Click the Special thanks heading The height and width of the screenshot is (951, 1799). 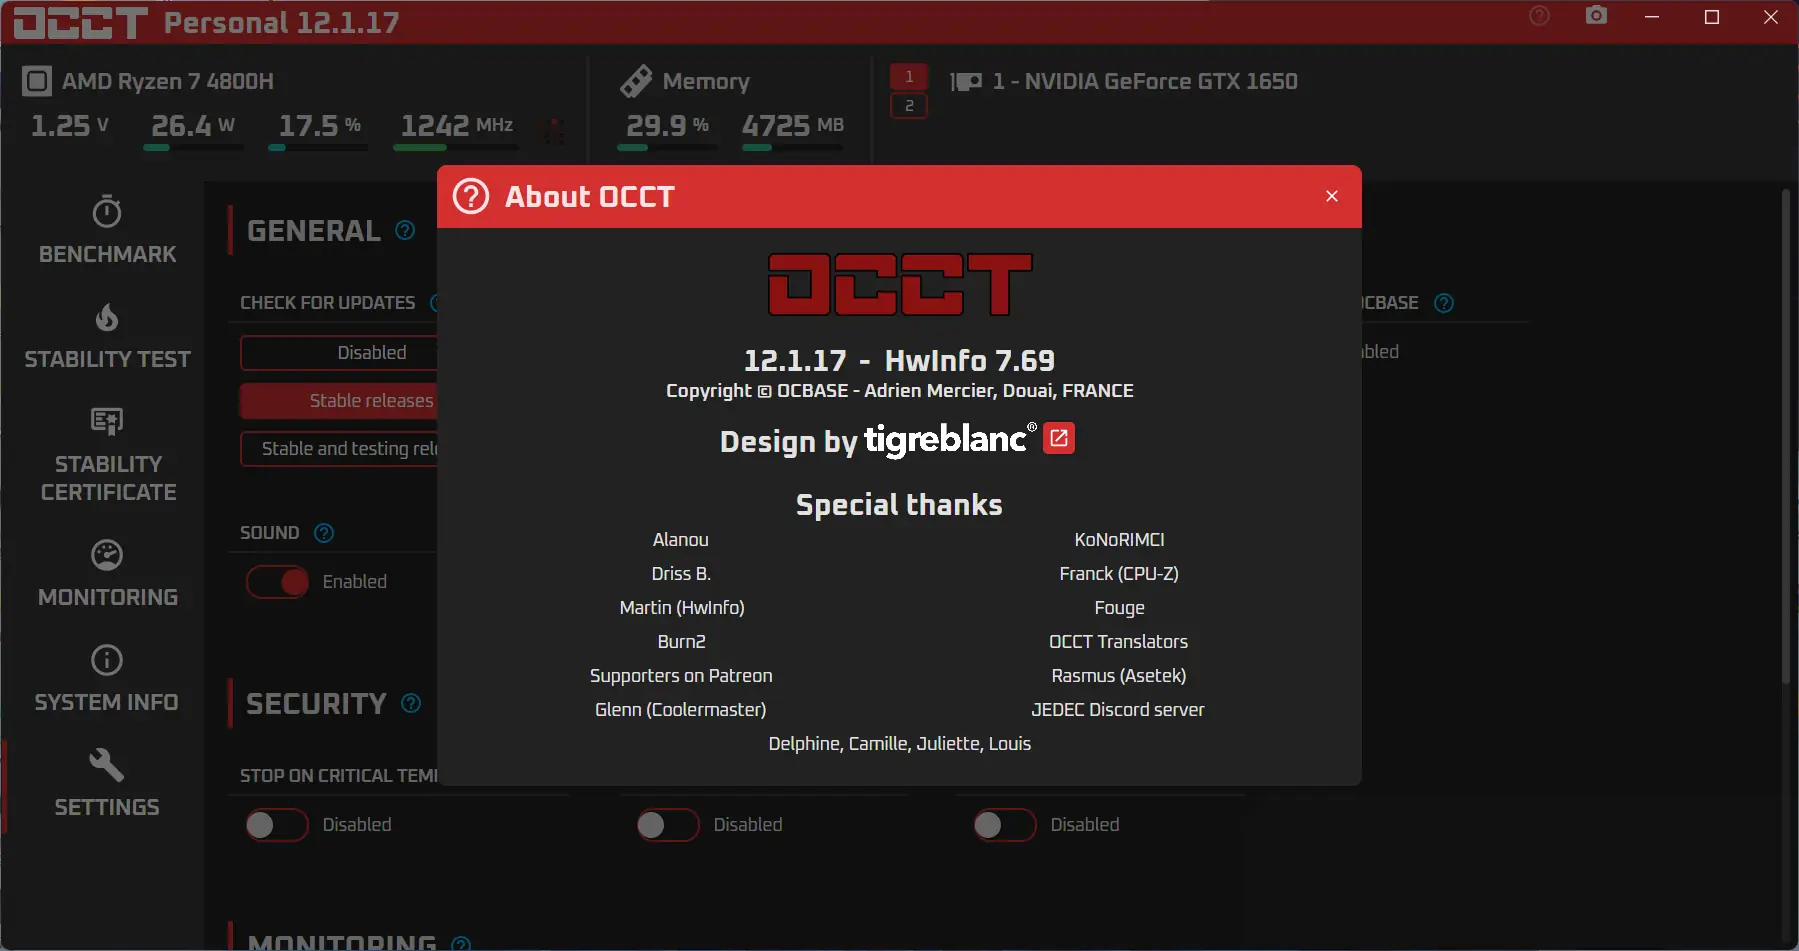tap(899, 505)
